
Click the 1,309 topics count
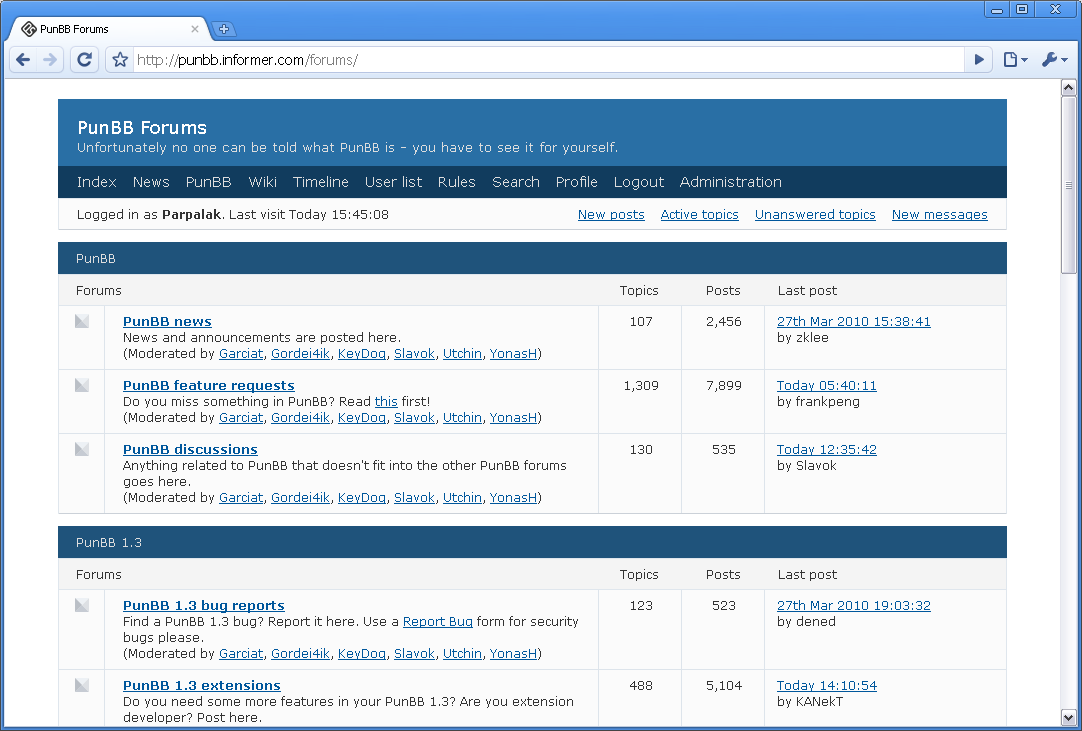click(x=641, y=386)
